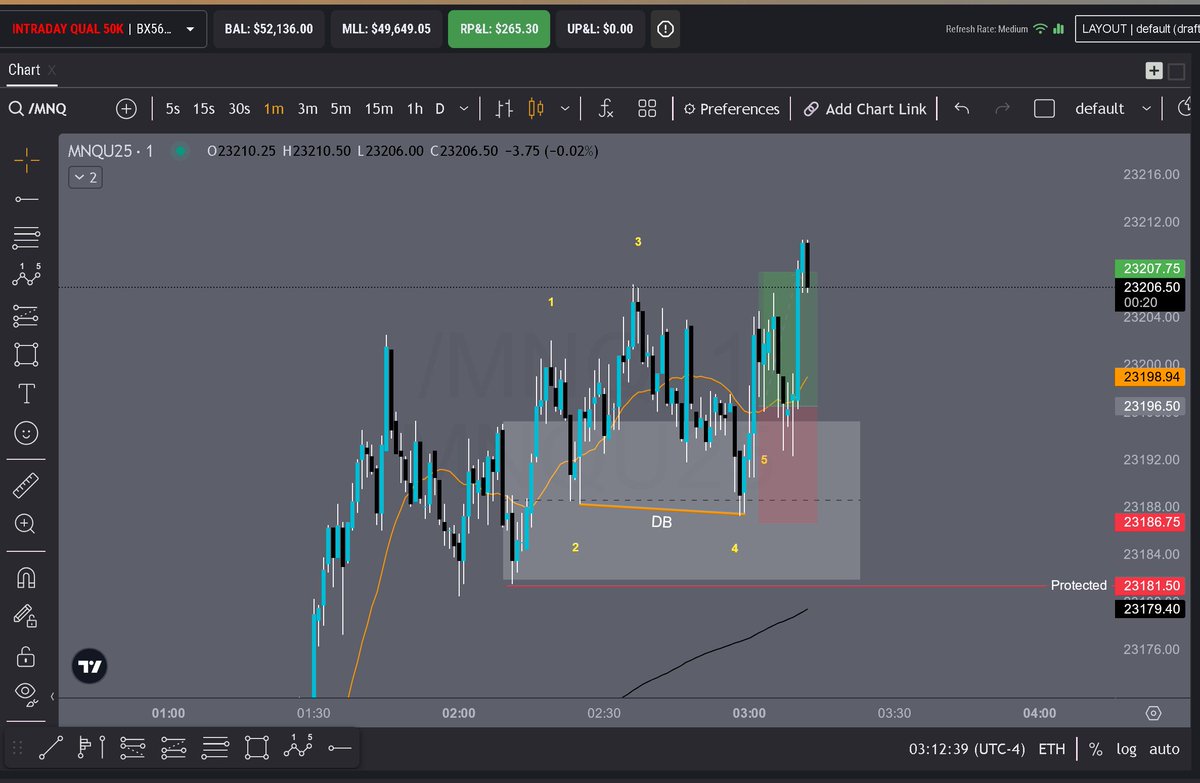
Task: Expand the indicators legend showing 2
Action: click(84, 177)
